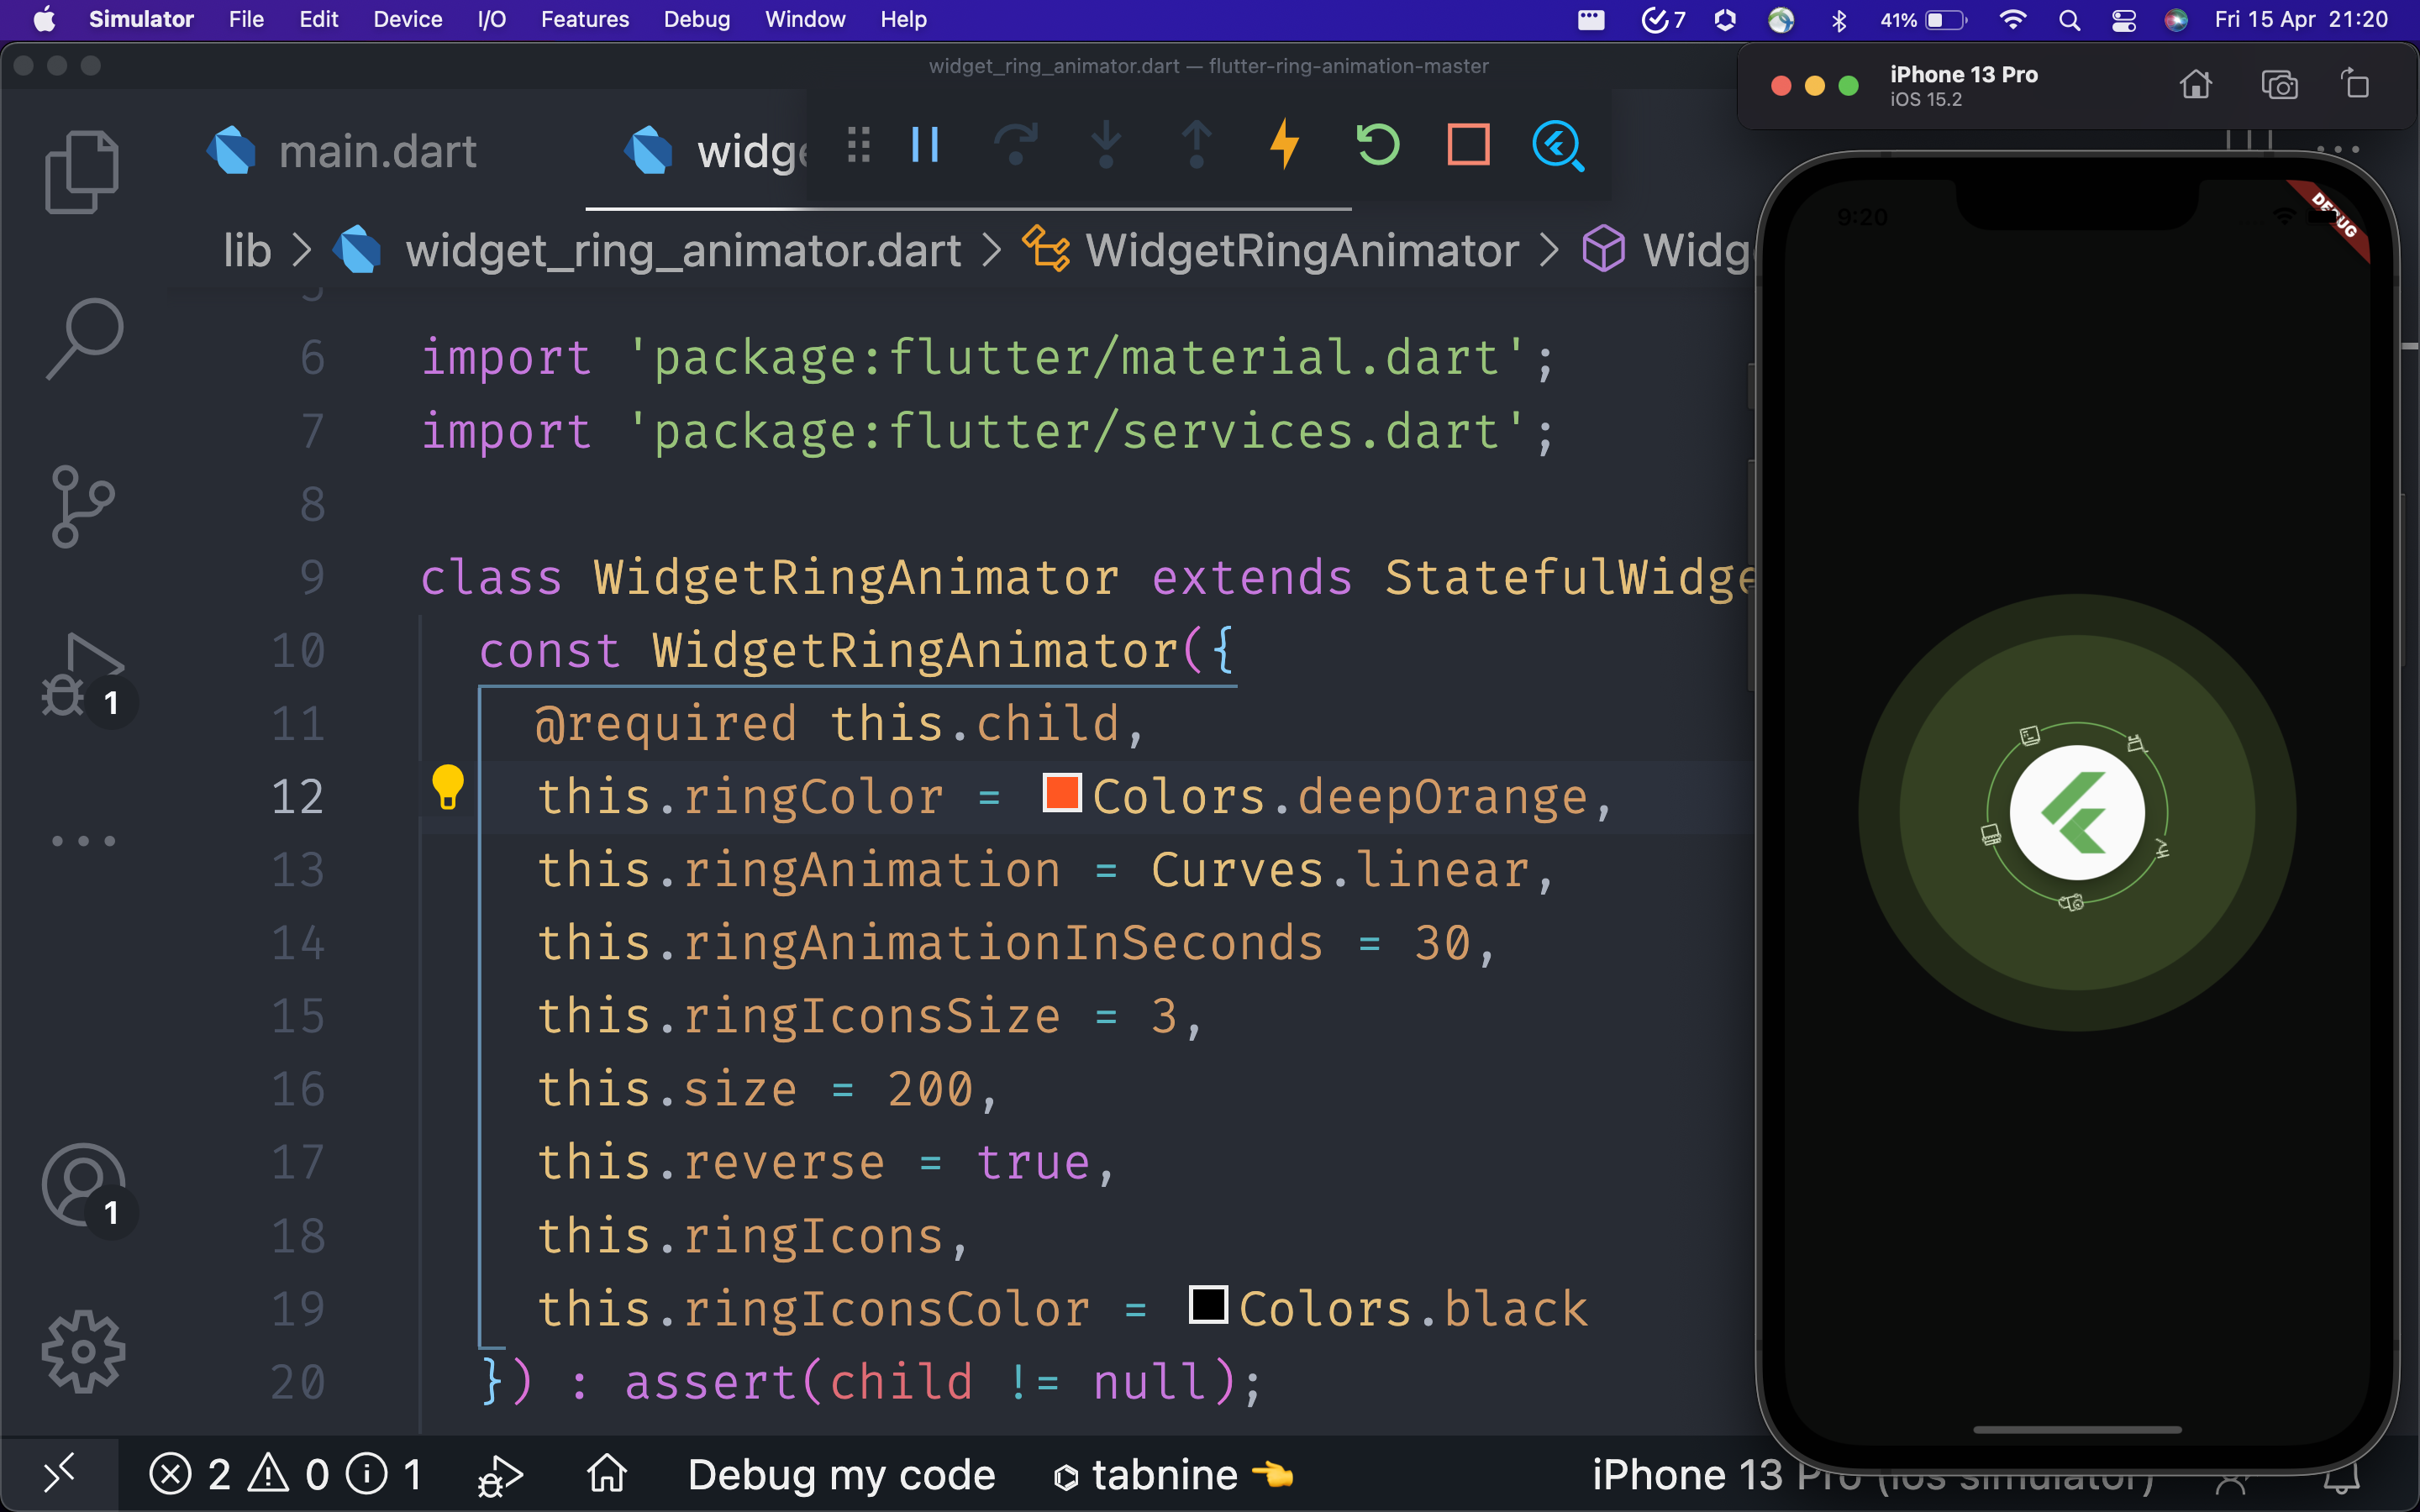Click Debug my code status button

click(x=841, y=1475)
